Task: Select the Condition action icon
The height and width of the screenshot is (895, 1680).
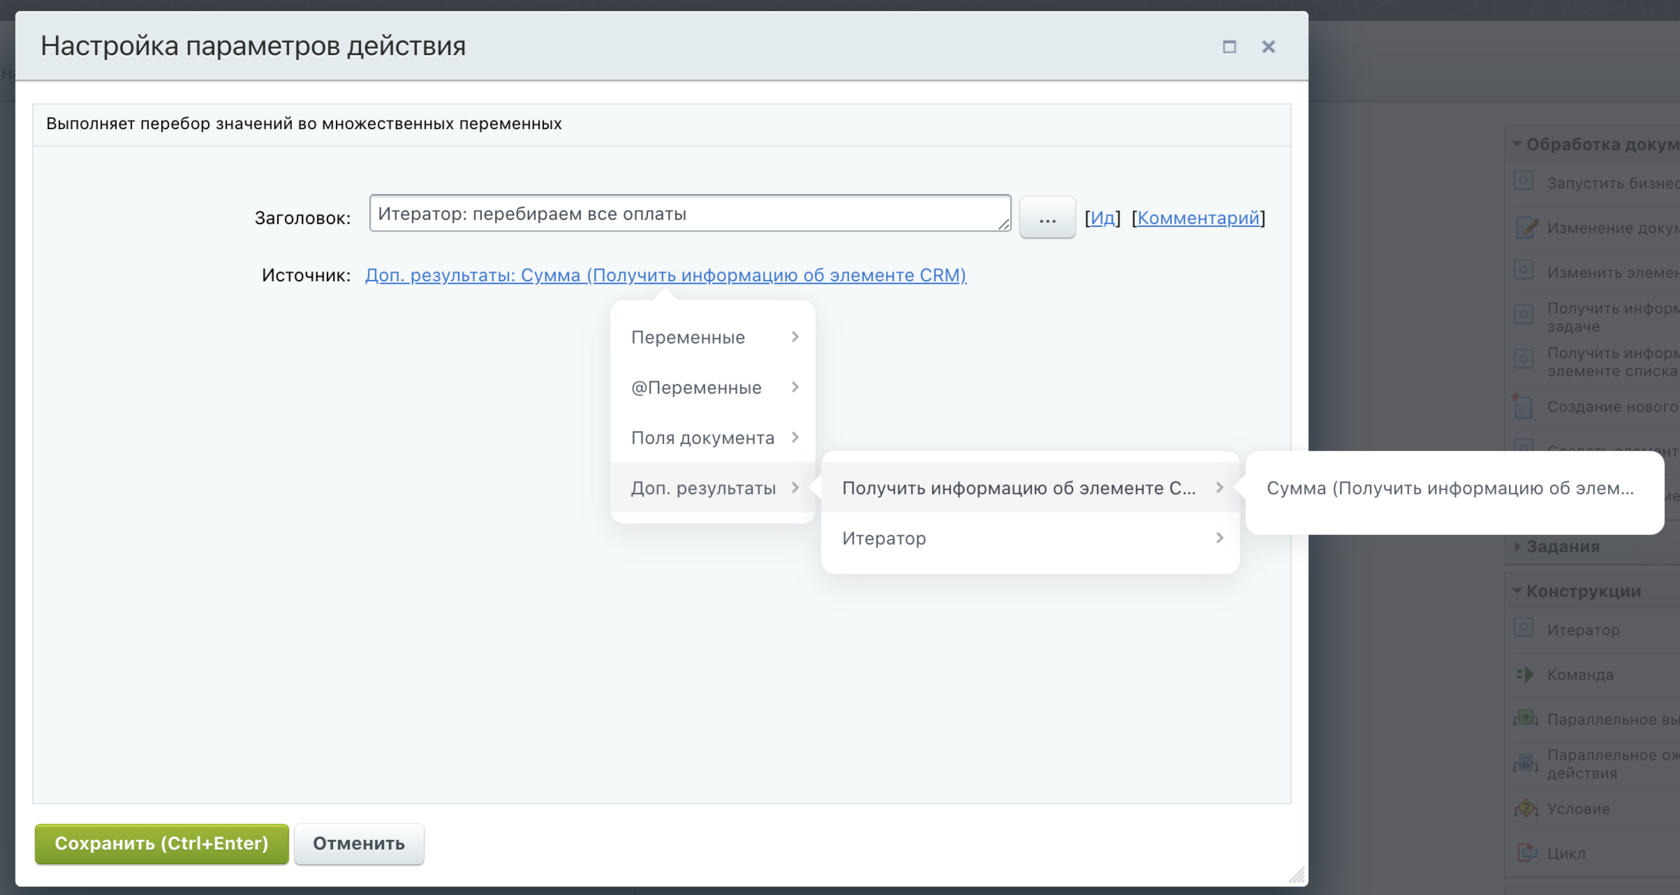Action: (x=1526, y=808)
